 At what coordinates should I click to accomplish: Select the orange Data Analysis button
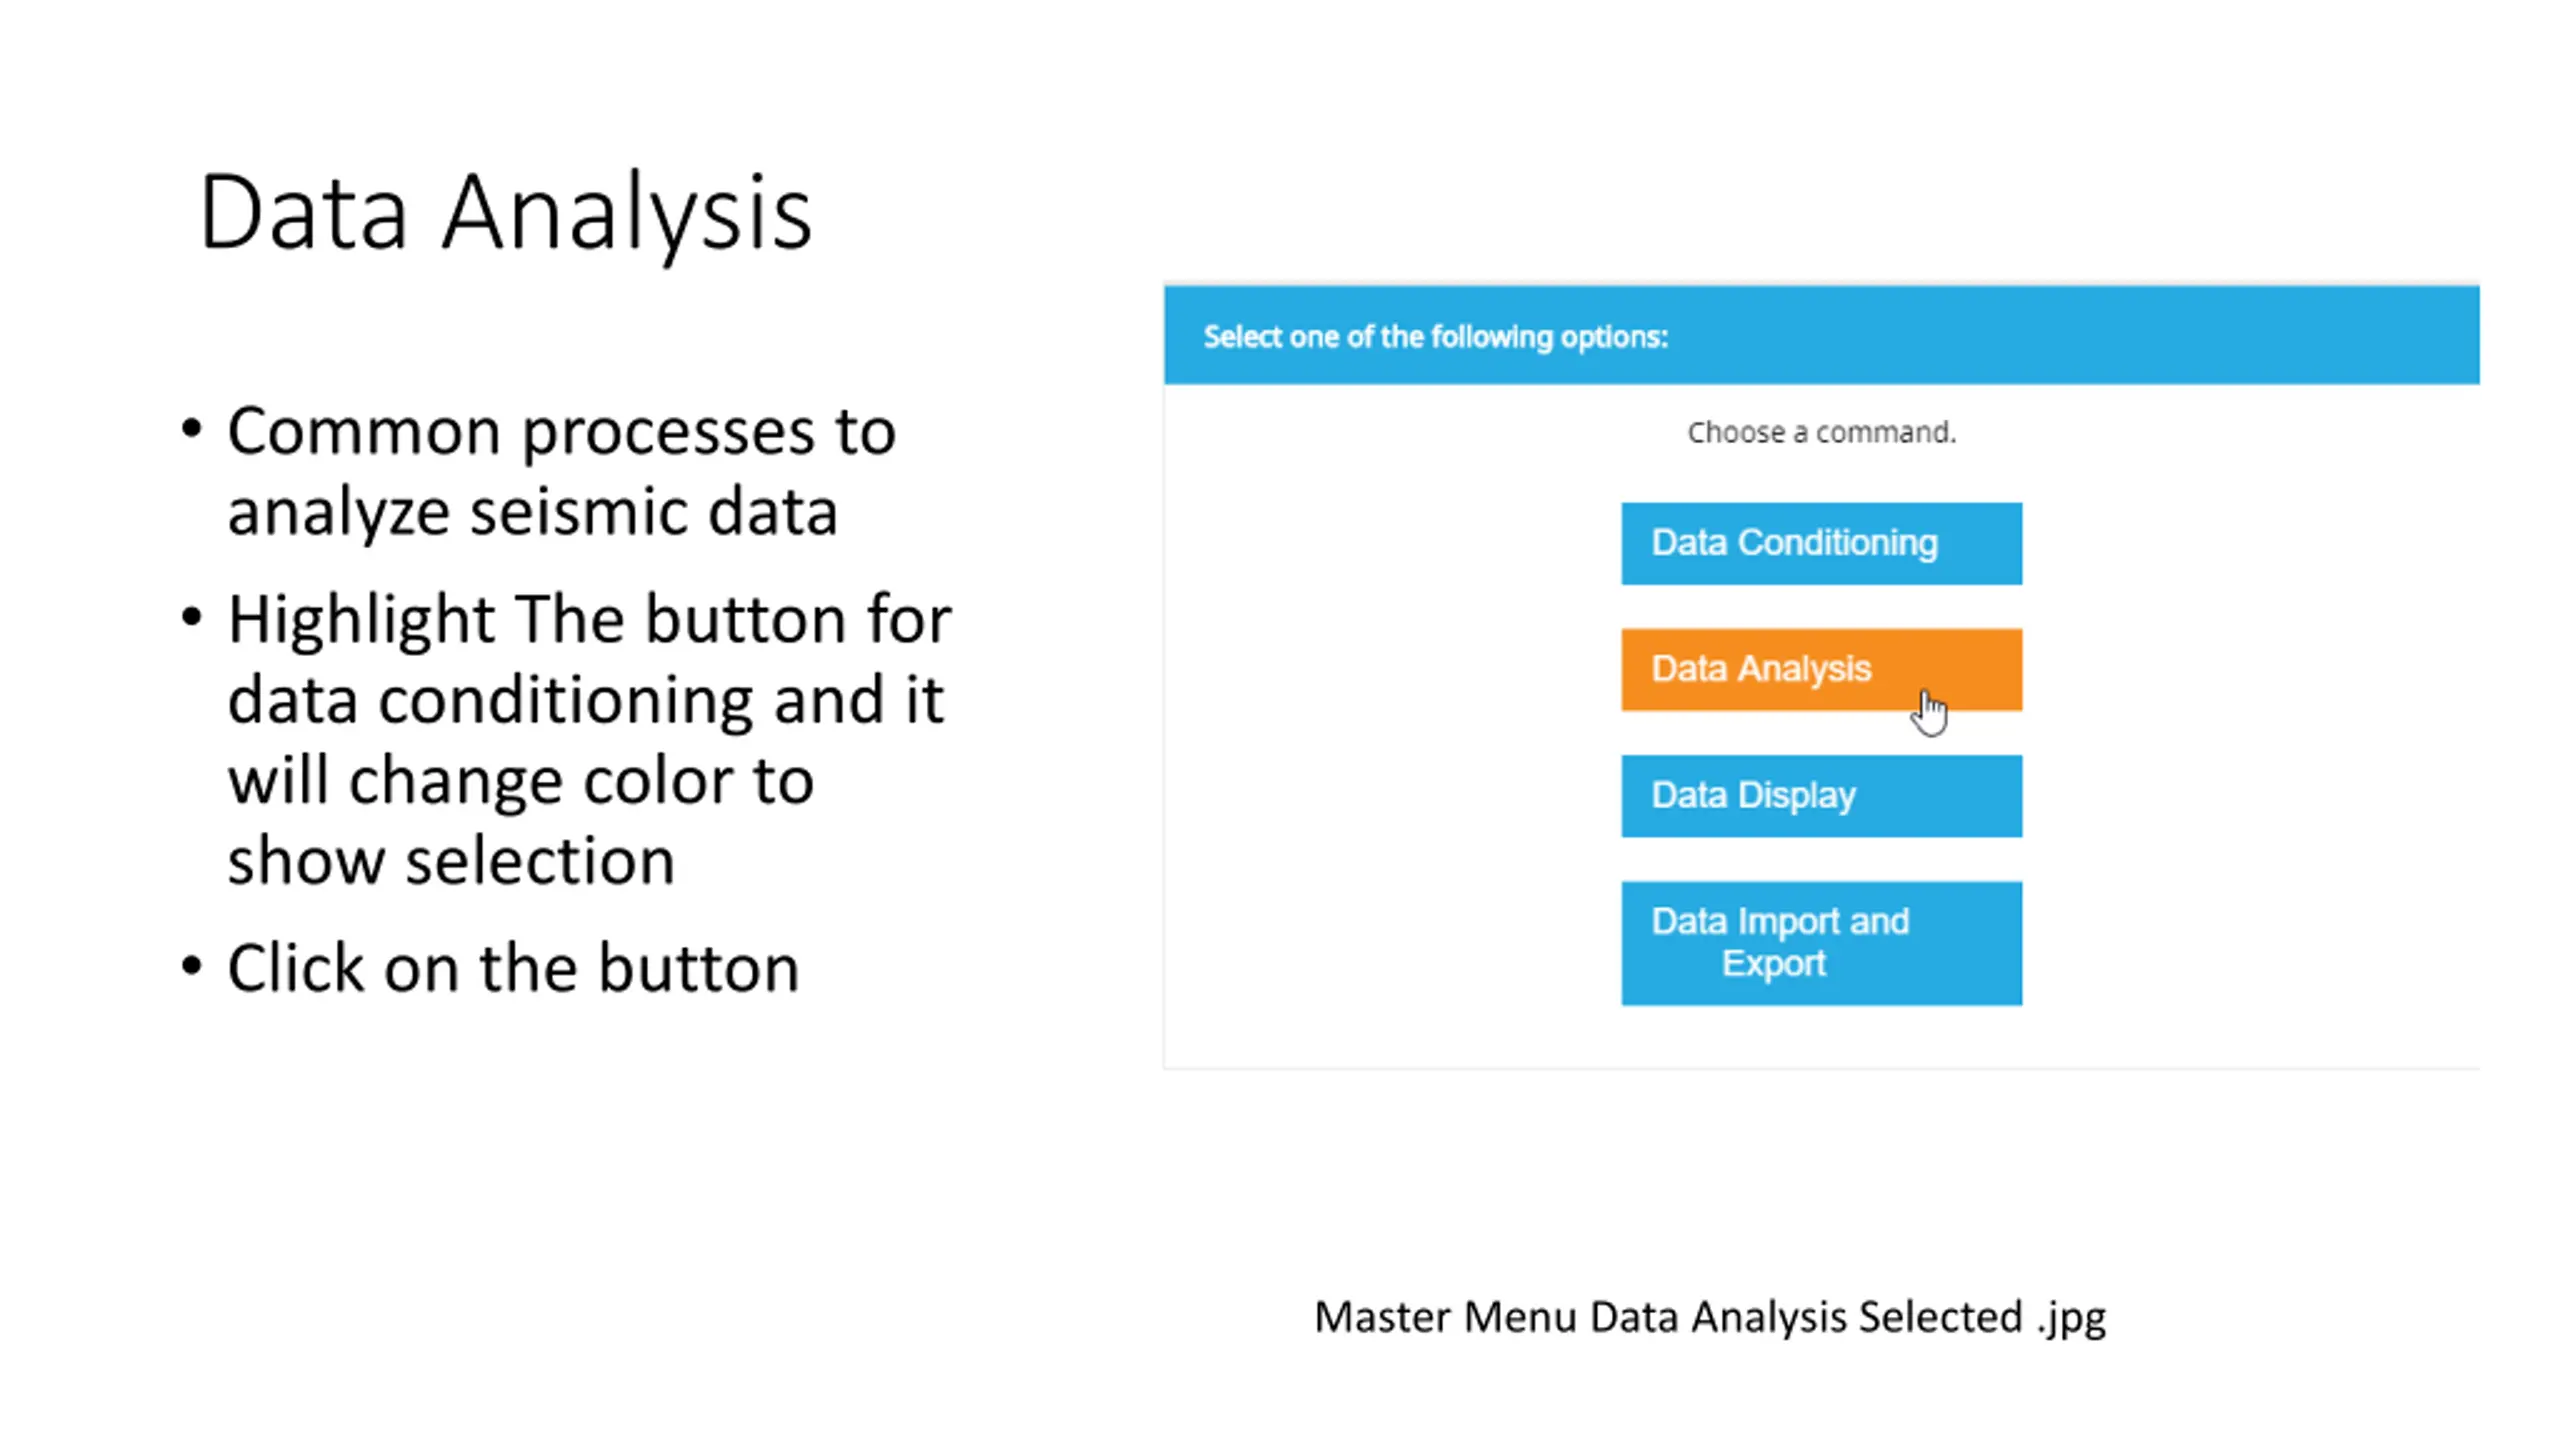coord(1821,669)
